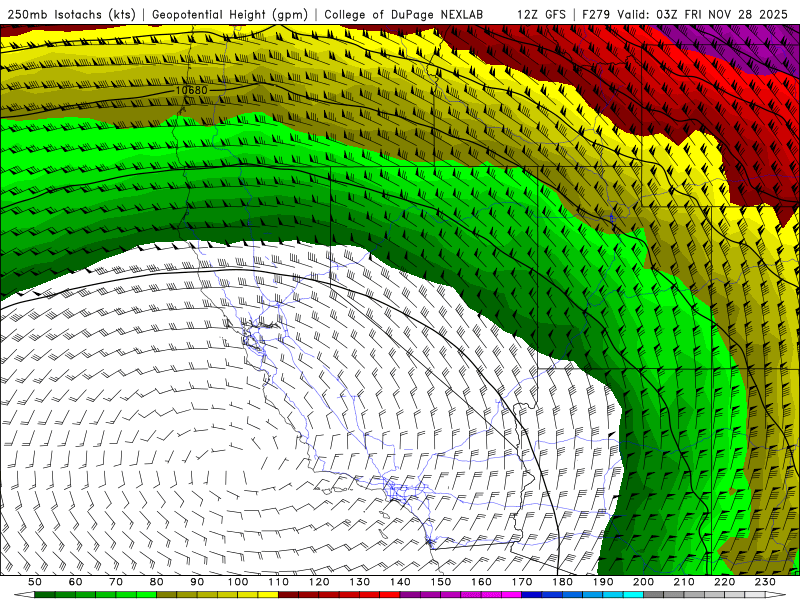
Task: Click the 'F279 Valid: 03Z FRI NOV 28 2025' text
Action: point(685,14)
